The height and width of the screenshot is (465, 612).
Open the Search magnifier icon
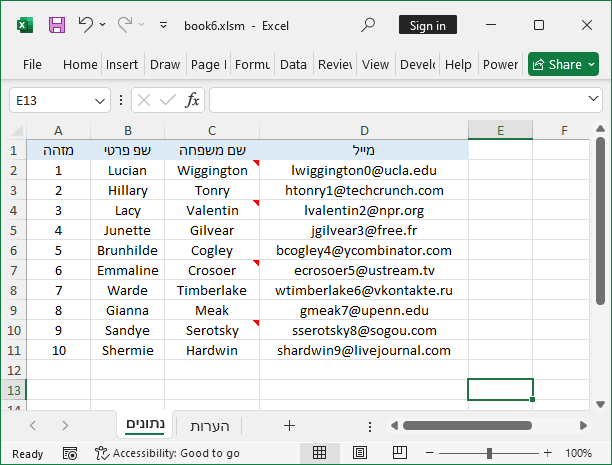pos(368,25)
